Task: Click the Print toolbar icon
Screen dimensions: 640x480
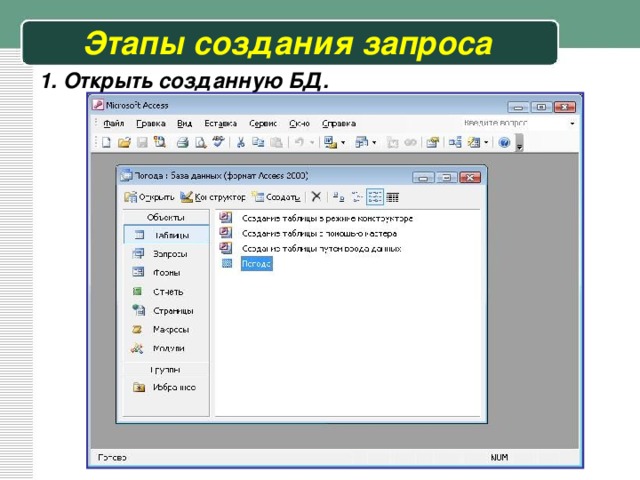Action: [x=182, y=142]
